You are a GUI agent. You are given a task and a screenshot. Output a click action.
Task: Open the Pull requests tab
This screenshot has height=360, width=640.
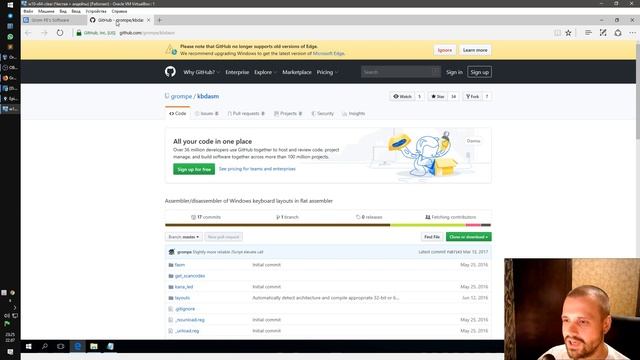point(246,113)
